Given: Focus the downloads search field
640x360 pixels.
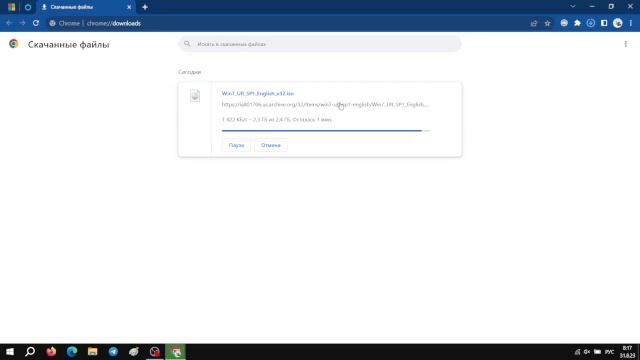Looking at the screenshot, I should tap(320, 44).
